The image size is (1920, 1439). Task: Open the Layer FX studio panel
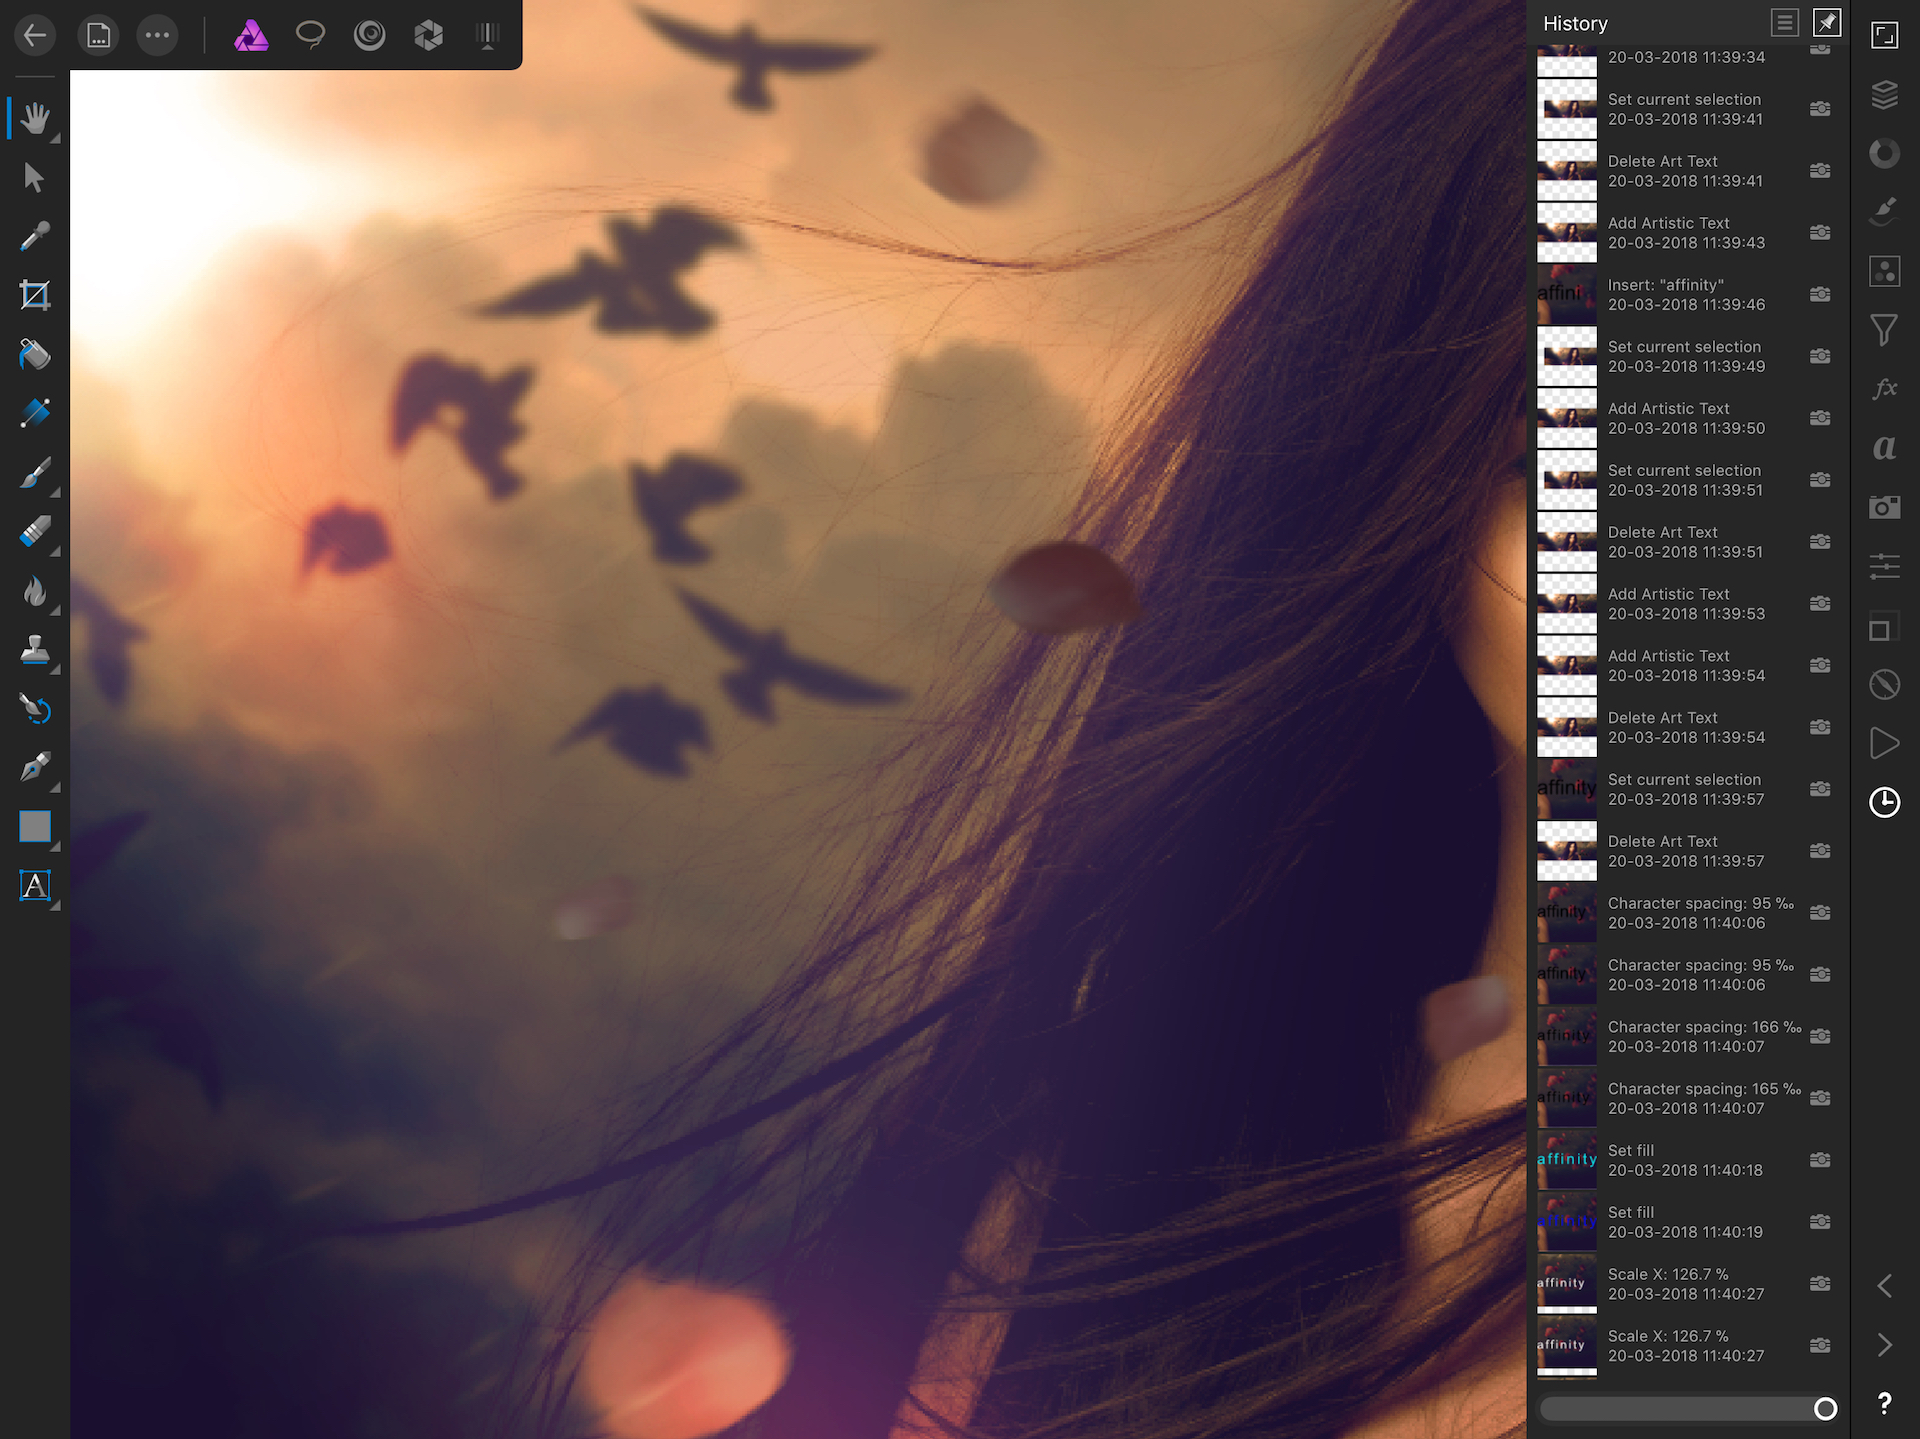[1884, 390]
